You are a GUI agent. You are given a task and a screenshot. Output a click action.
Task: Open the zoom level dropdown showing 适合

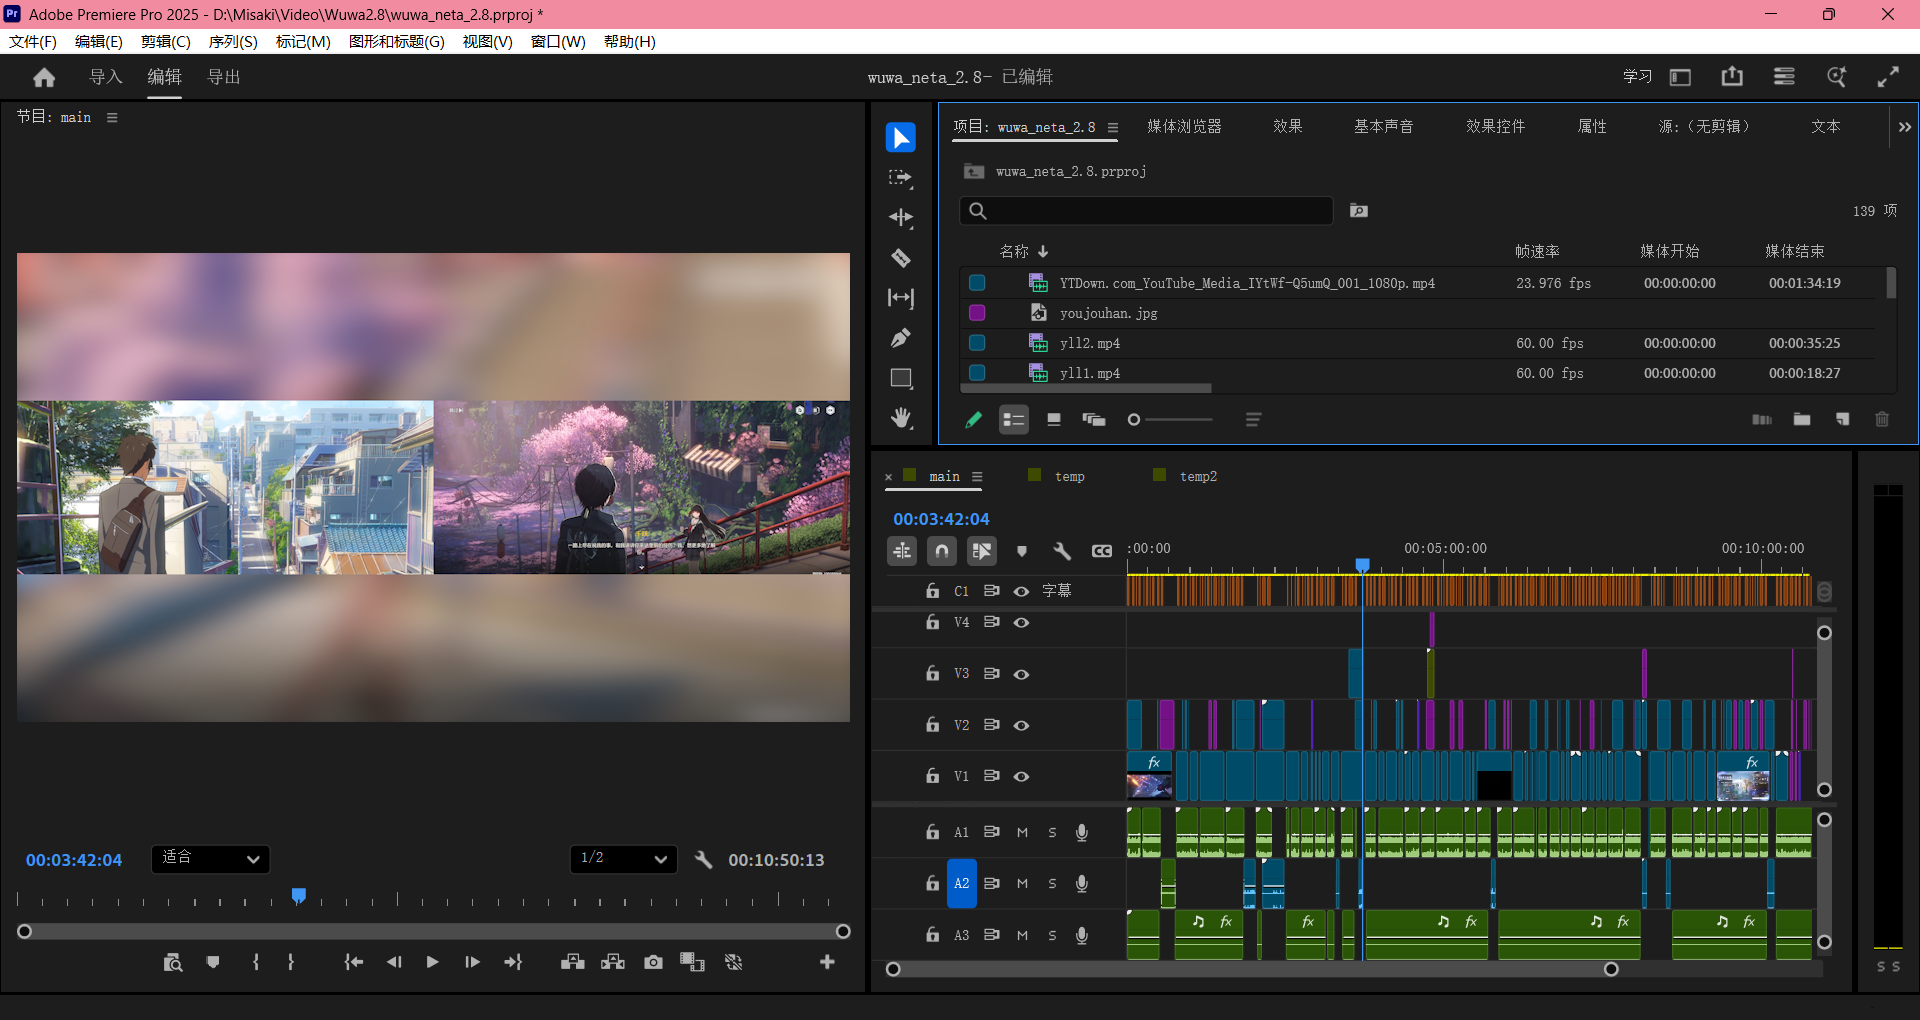click(x=210, y=858)
